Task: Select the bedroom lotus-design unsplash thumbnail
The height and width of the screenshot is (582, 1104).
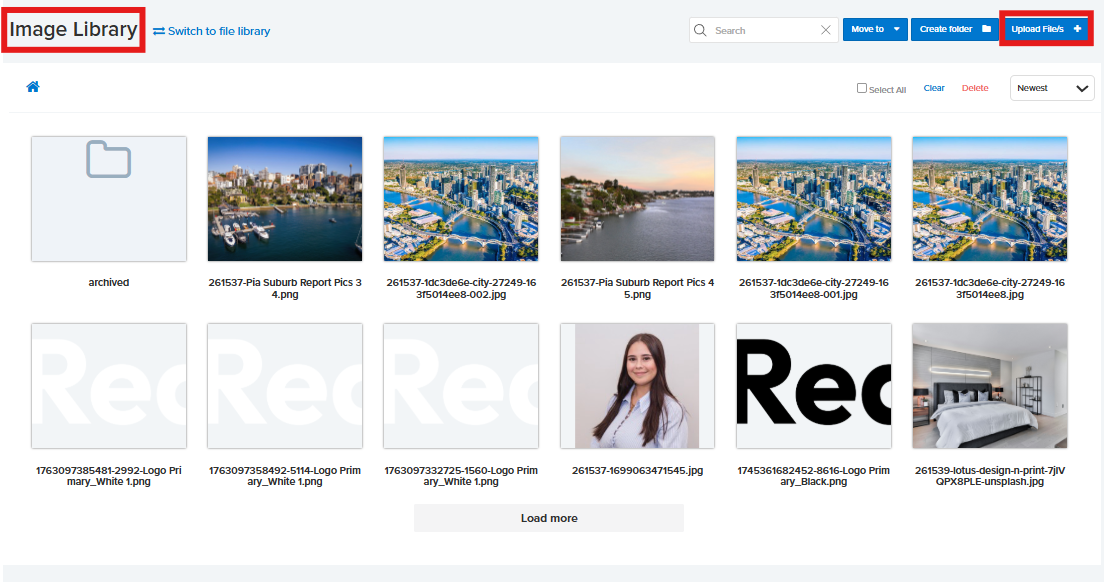Action: (989, 386)
